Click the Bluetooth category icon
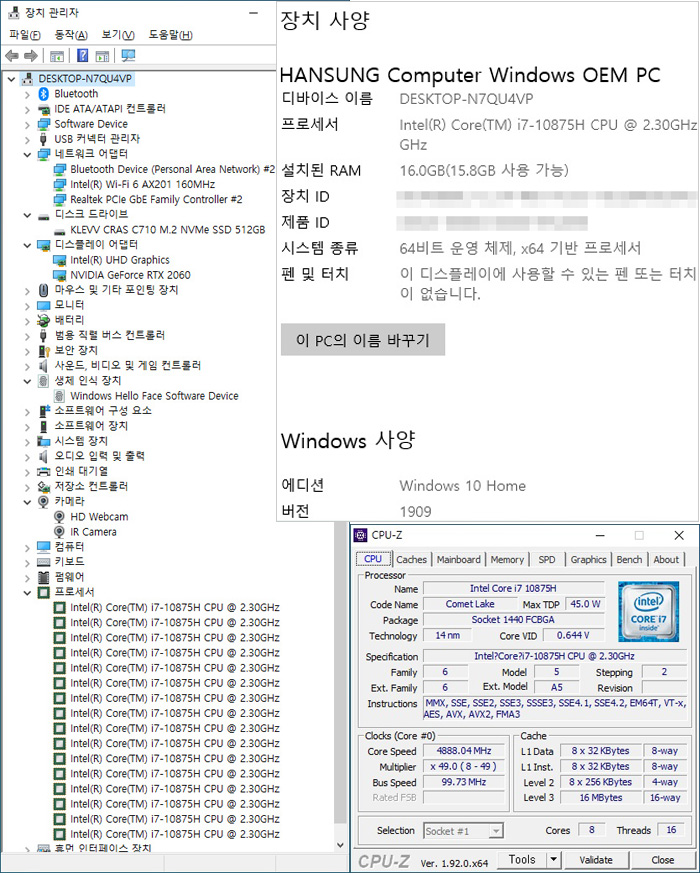 tap(44, 94)
